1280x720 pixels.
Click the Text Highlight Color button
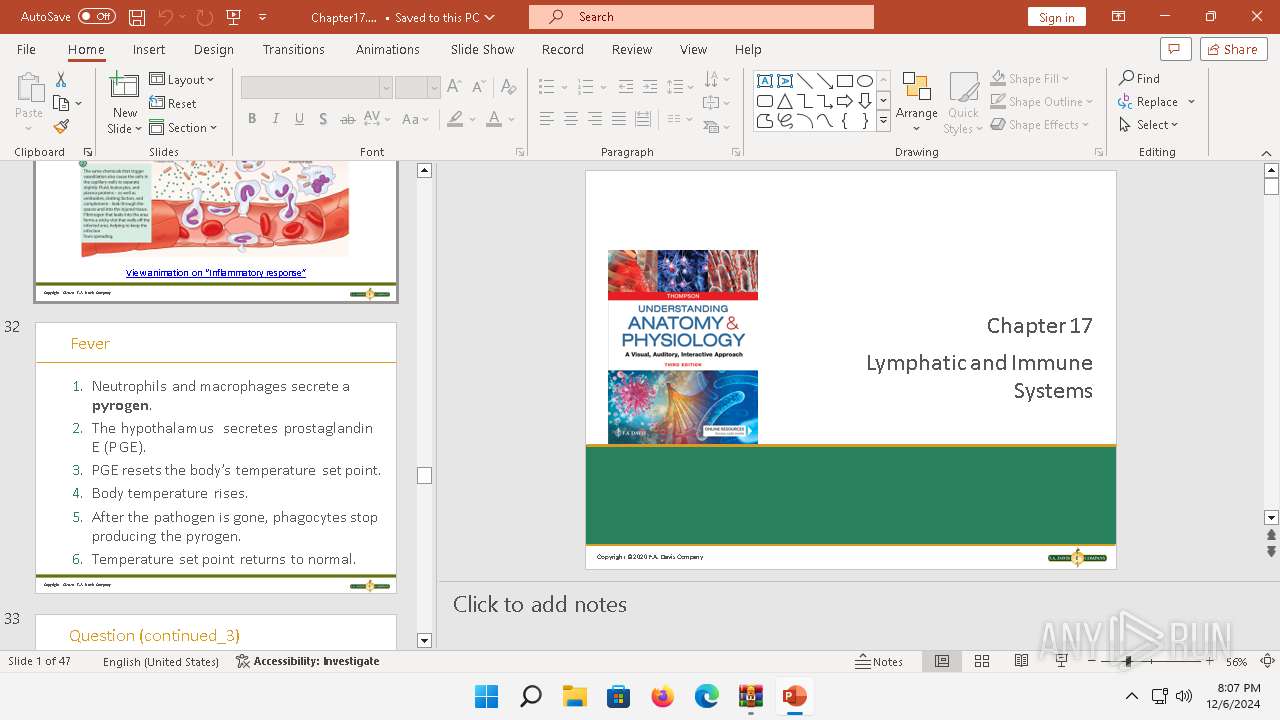pyautogui.click(x=455, y=119)
